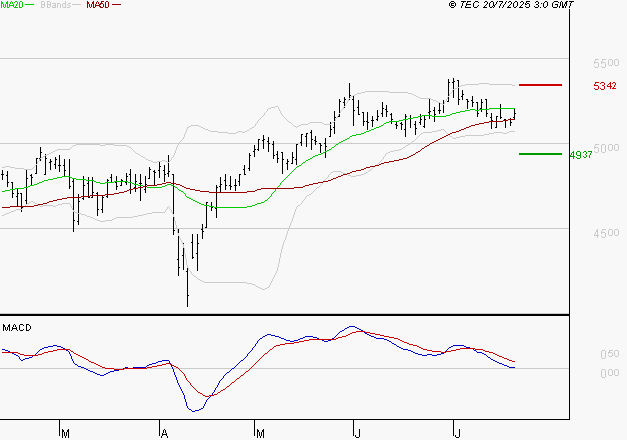Click the A month label on time axis
The width and height of the screenshot is (627, 440).
(x=164, y=434)
